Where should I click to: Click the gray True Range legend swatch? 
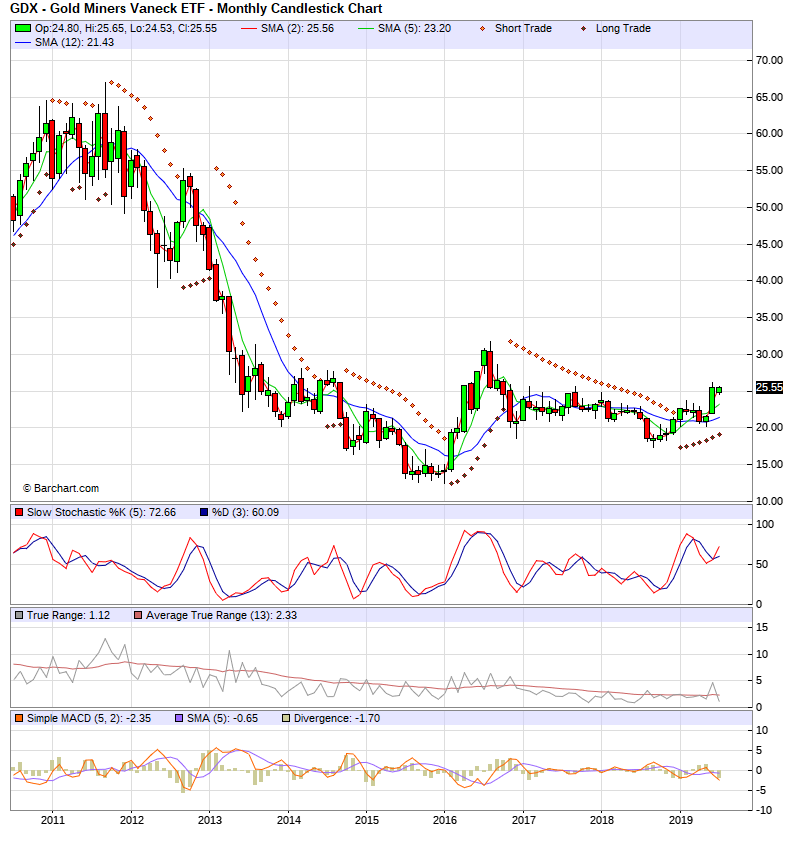(19, 615)
